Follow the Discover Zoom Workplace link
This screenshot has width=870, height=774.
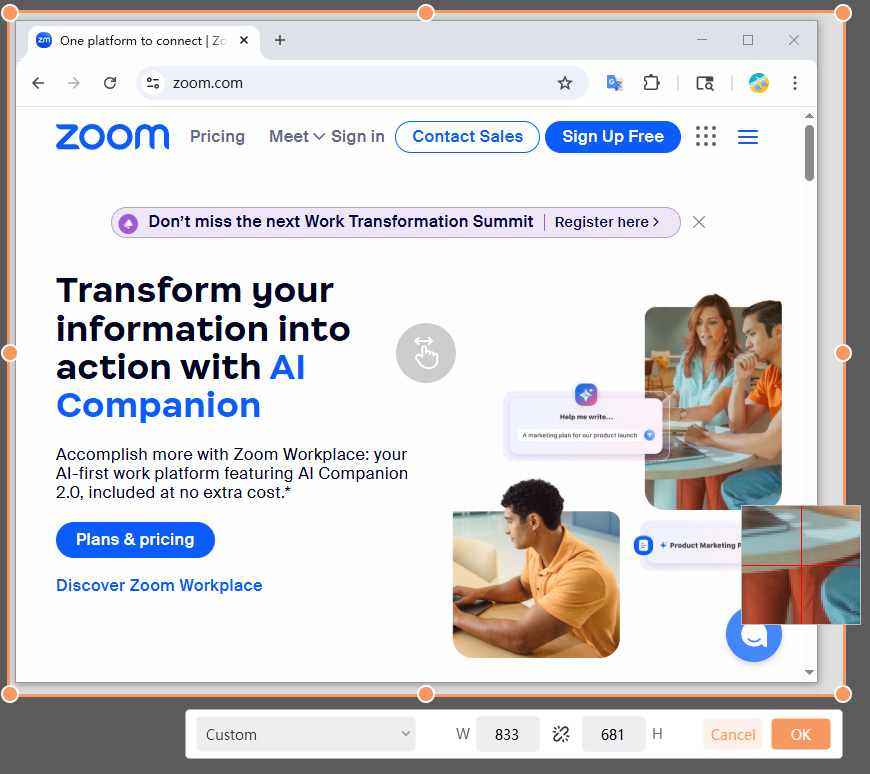coord(159,585)
